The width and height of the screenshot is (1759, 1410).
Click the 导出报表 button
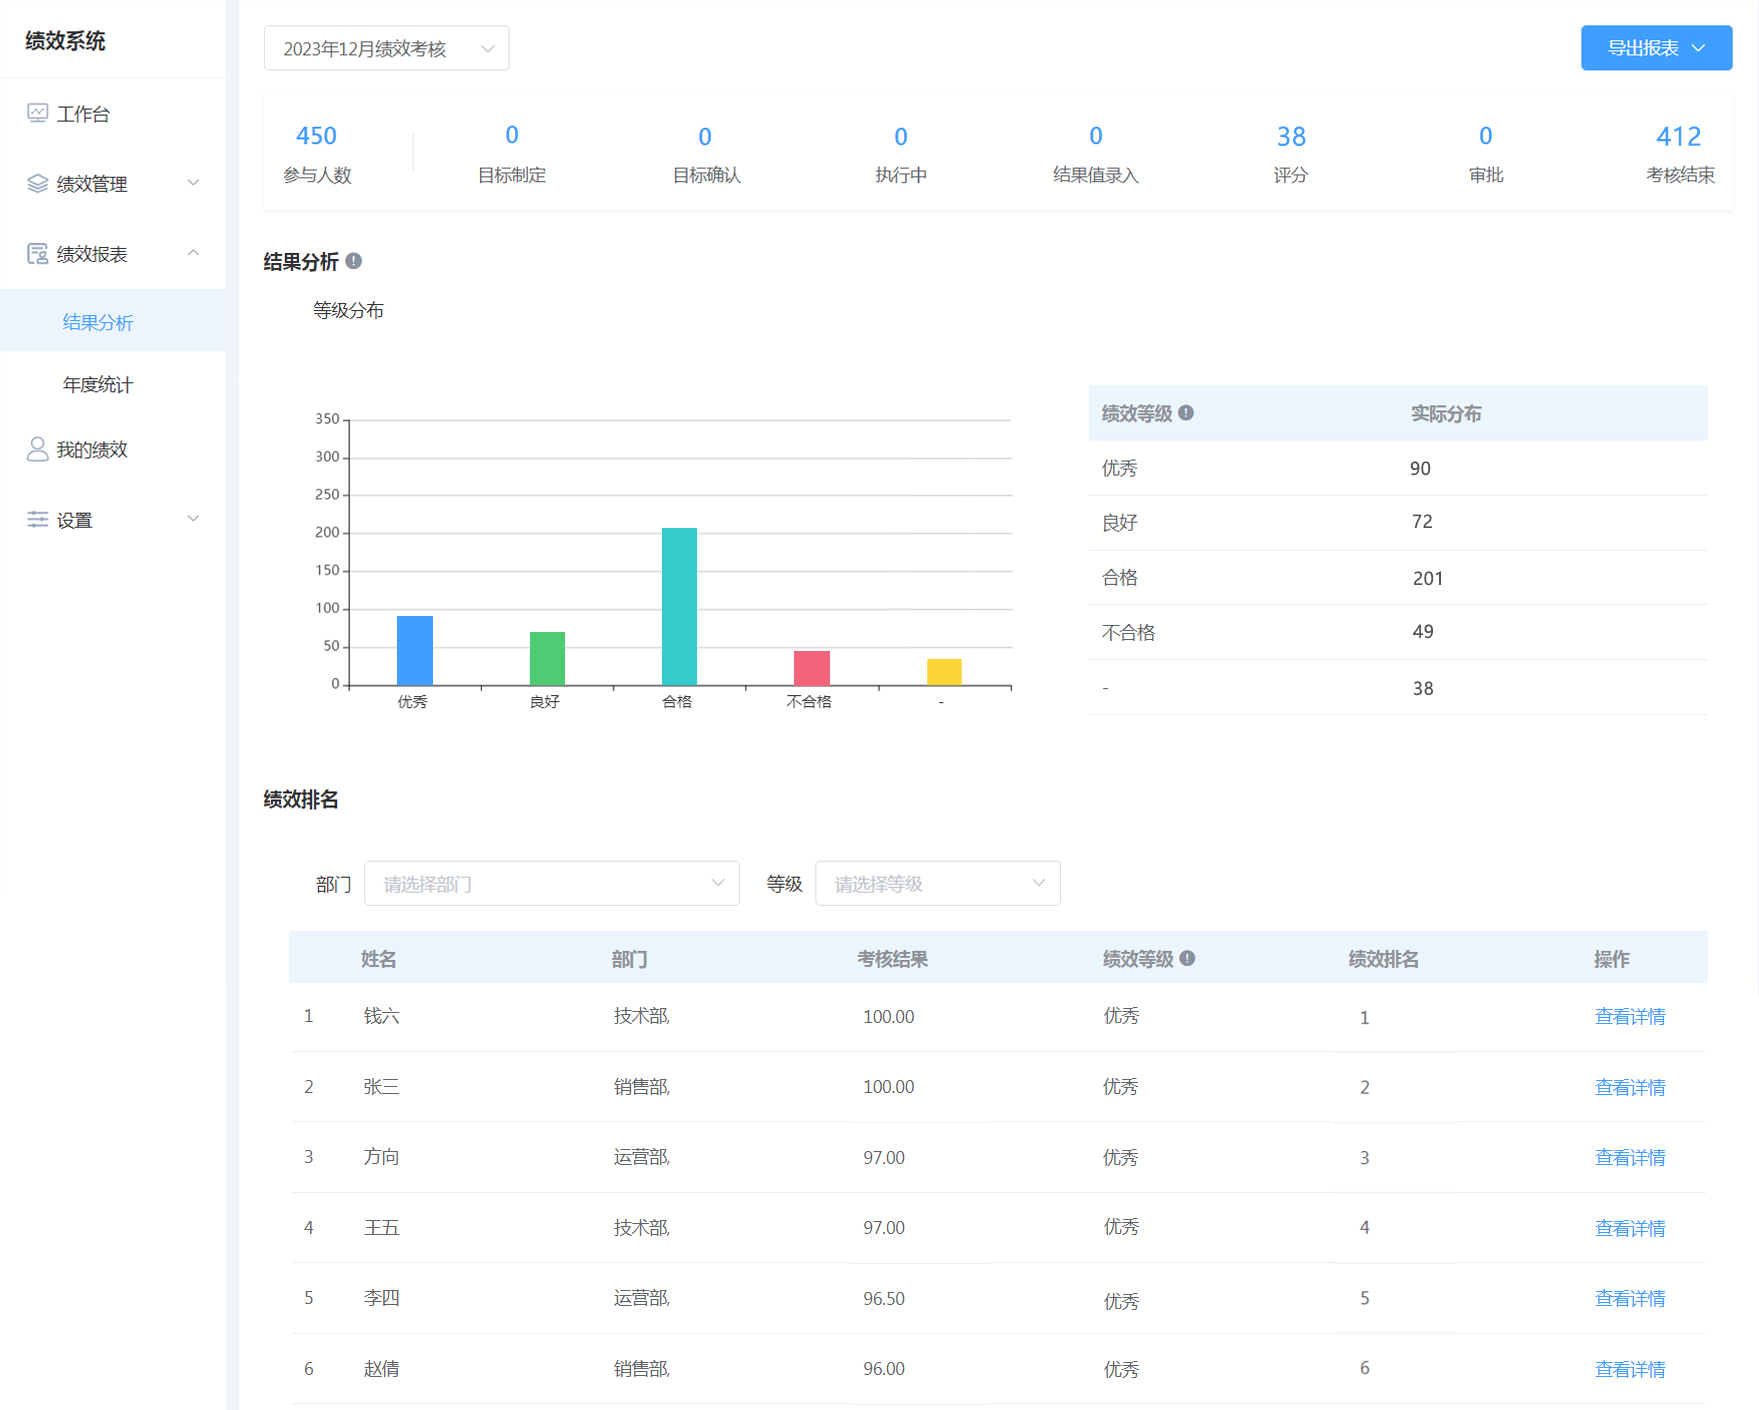pos(1655,48)
